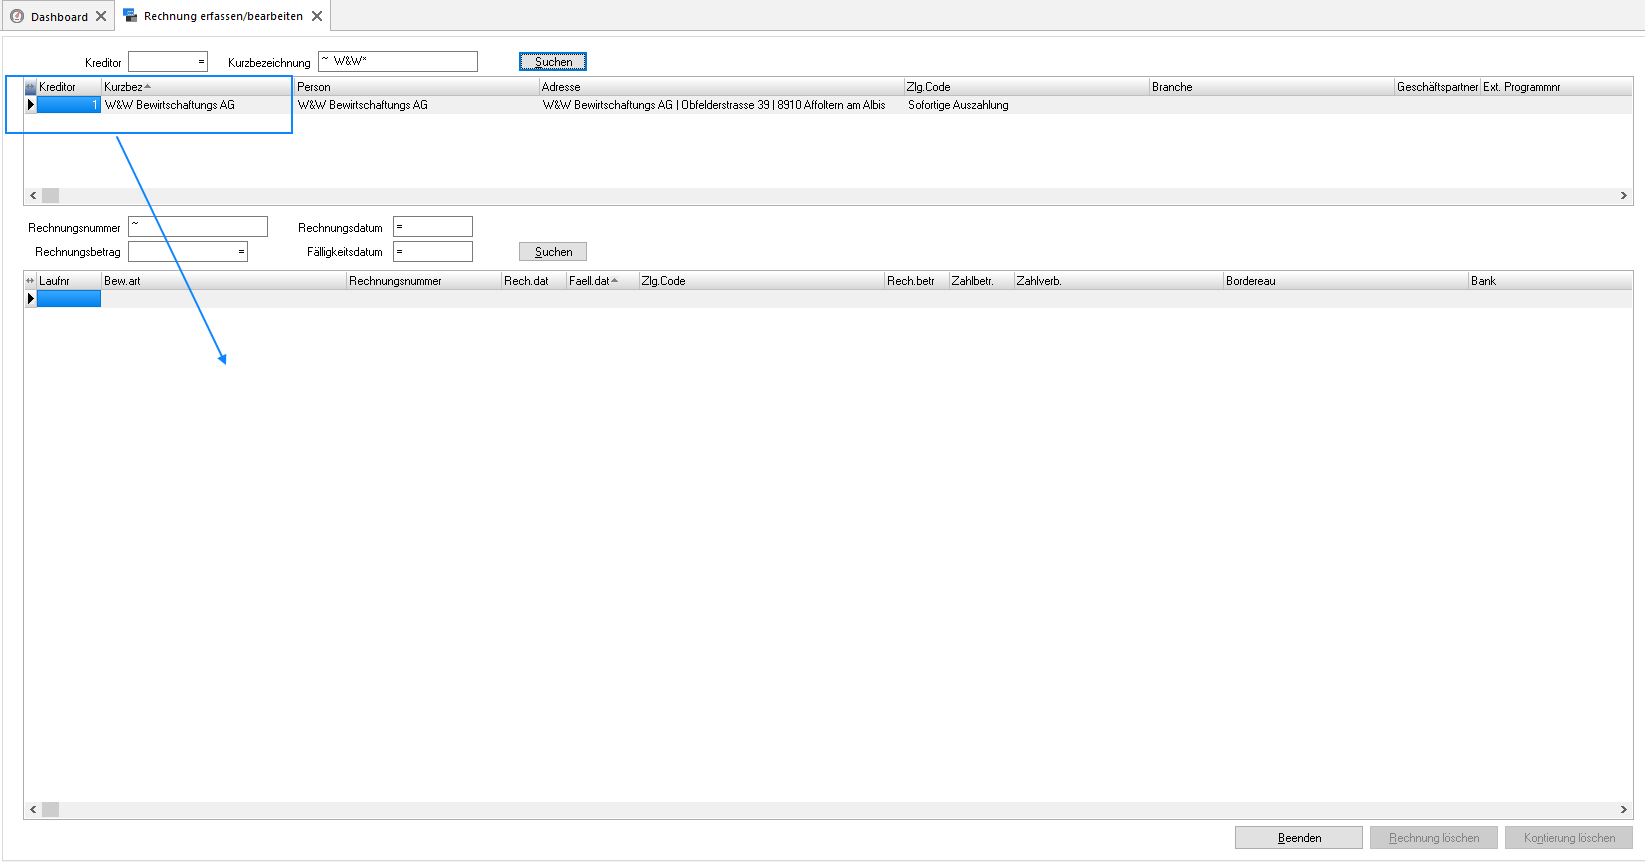This screenshot has width=1645, height=864.
Task: Sort creditor grid by Kreditor column header
Action: coord(69,87)
